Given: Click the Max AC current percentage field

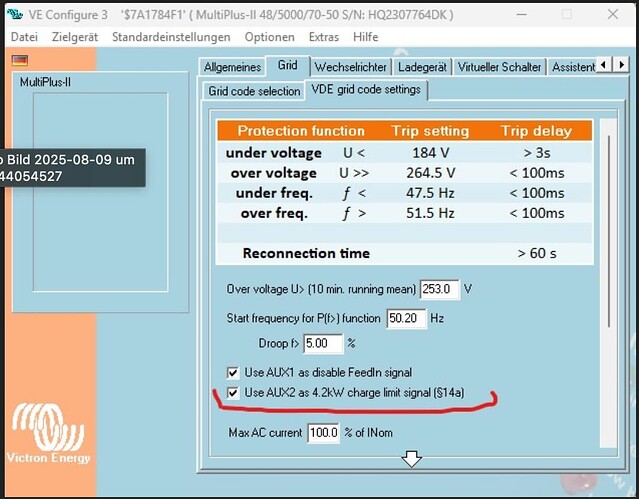Looking at the screenshot, I should [323, 434].
